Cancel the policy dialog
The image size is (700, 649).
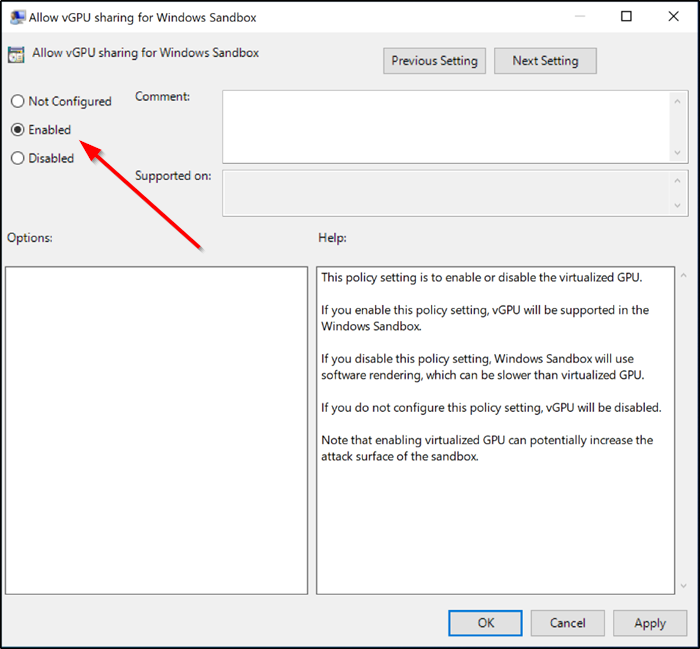pos(567,623)
